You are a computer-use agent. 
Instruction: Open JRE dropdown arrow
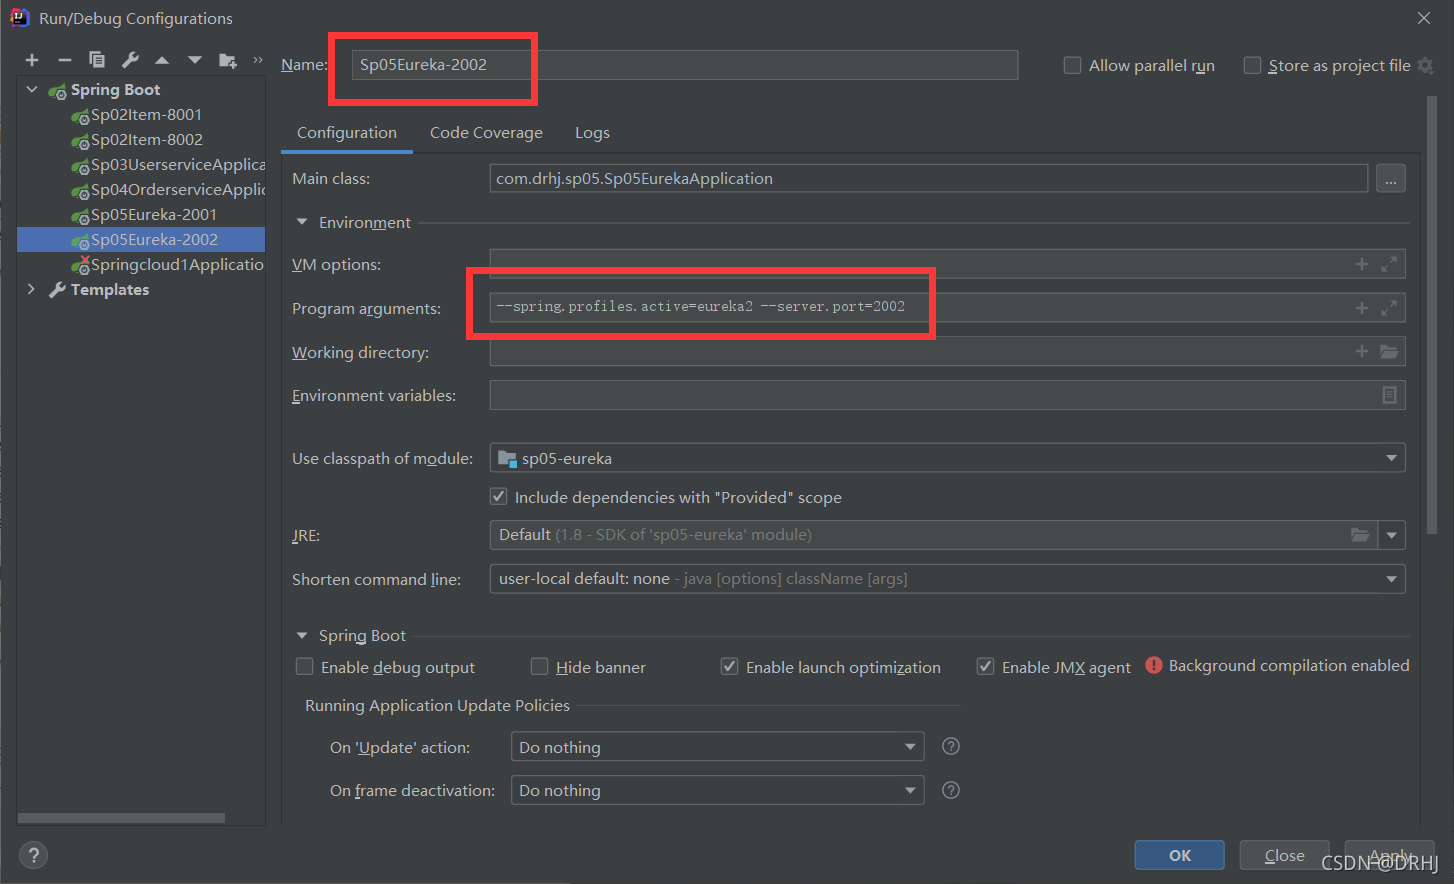pos(1392,535)
